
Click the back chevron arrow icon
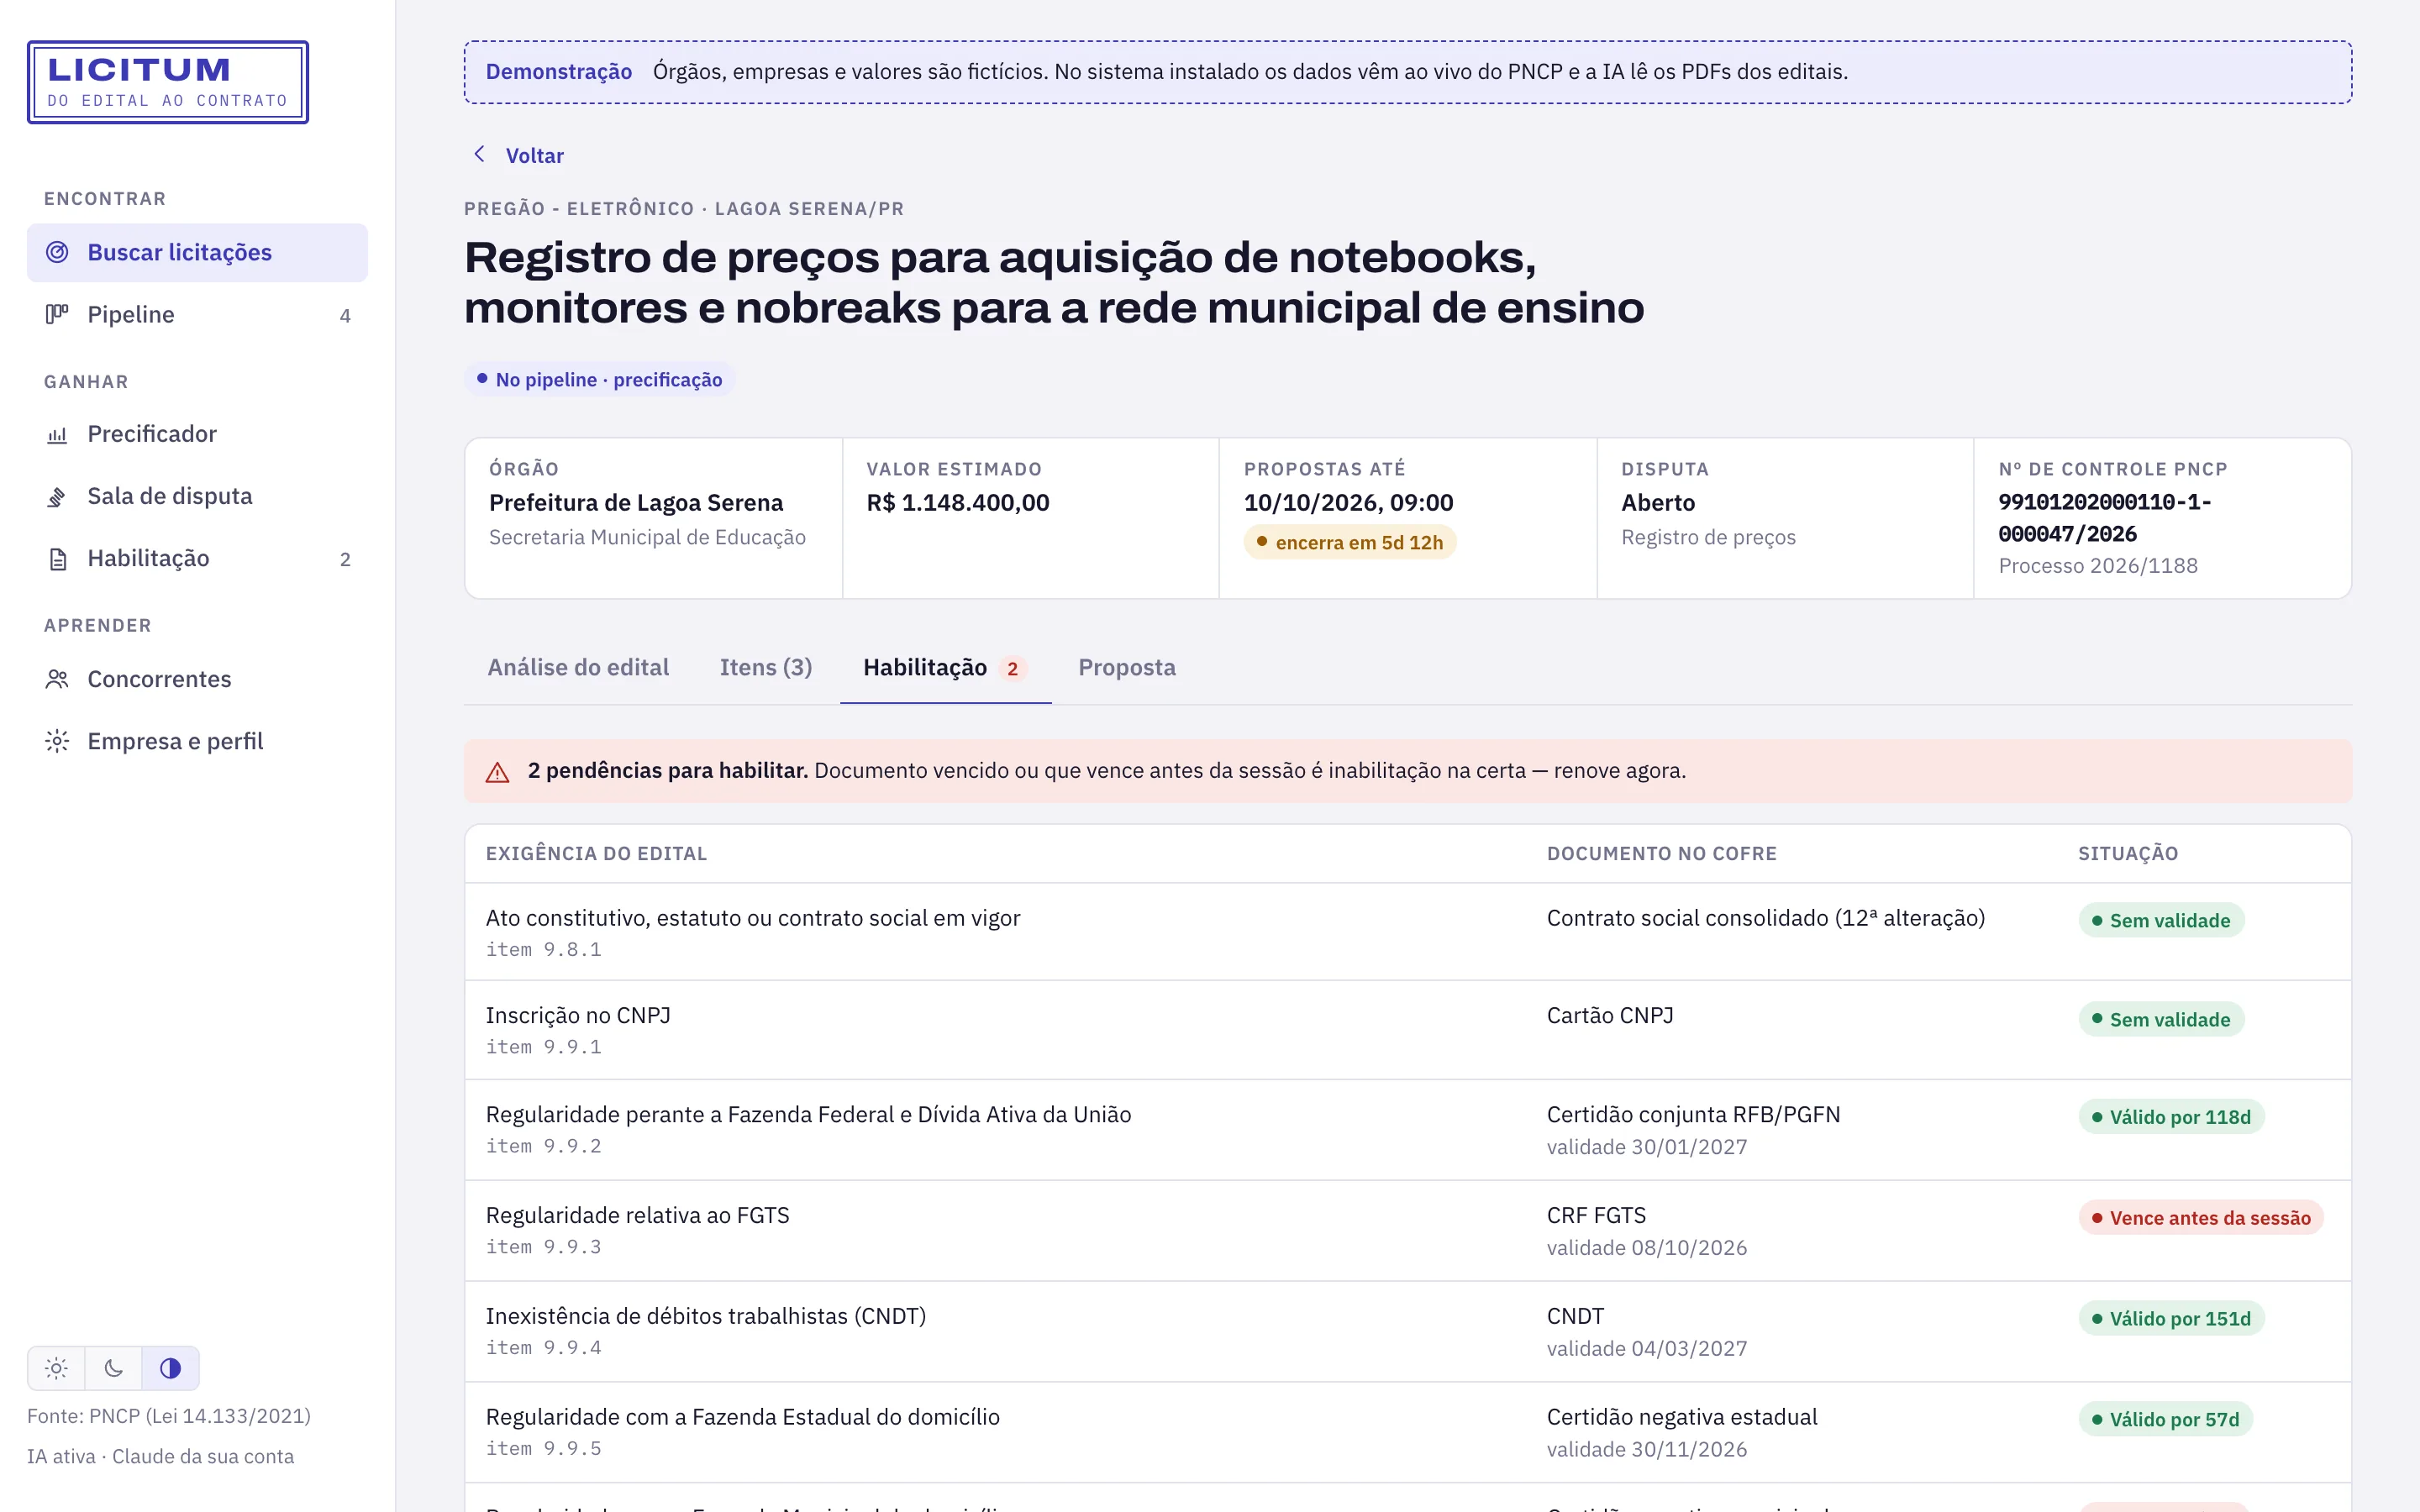pos(480,154)
